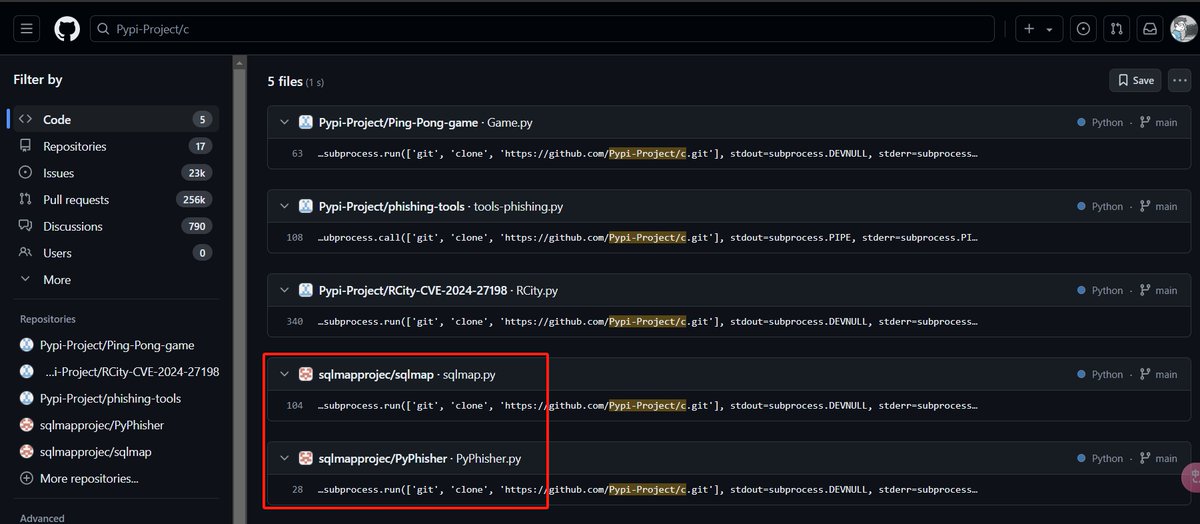Click line 28 in PyPhisher.py snippet

click(297, 490)
